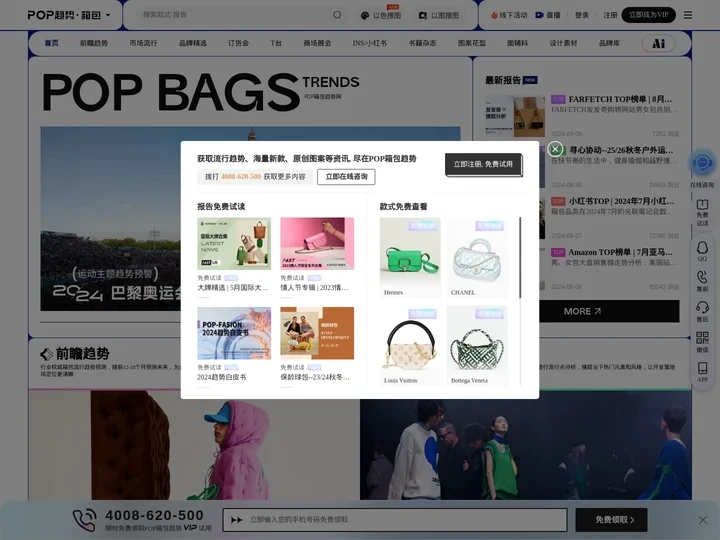Screen dimensions: 720x540
Task: Open QQ contact icon in sidebar
Action: [702, 251]
